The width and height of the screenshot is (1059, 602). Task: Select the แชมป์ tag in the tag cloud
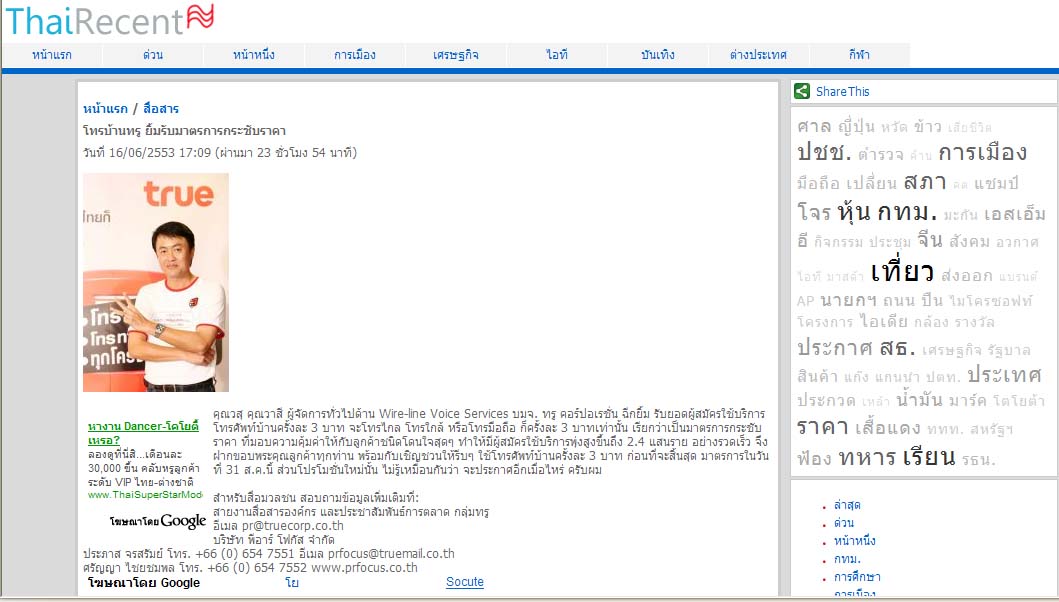[996, 183]
